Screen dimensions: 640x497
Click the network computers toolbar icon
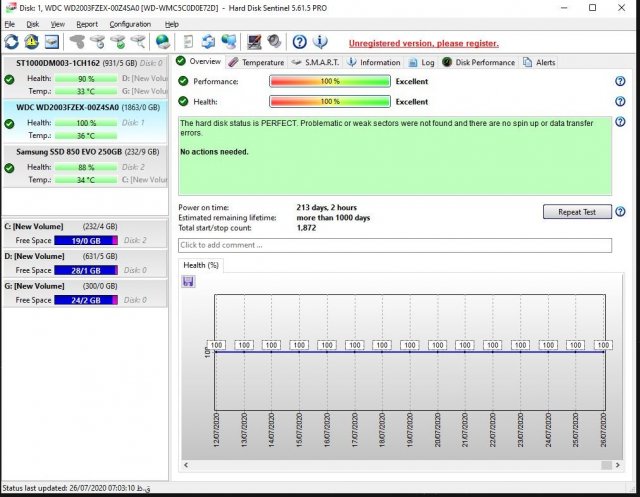click(230, 42)
